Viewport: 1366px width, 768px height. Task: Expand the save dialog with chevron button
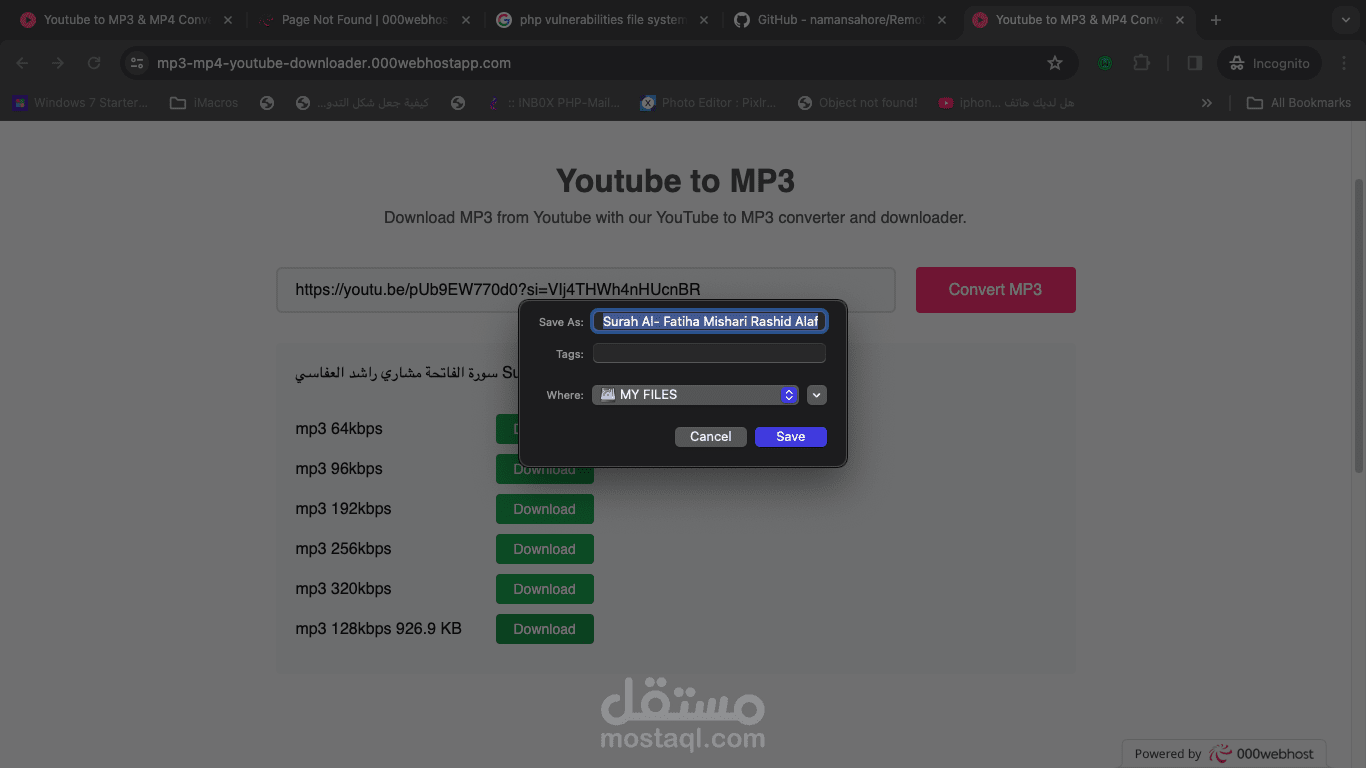(x=817, y=395)
